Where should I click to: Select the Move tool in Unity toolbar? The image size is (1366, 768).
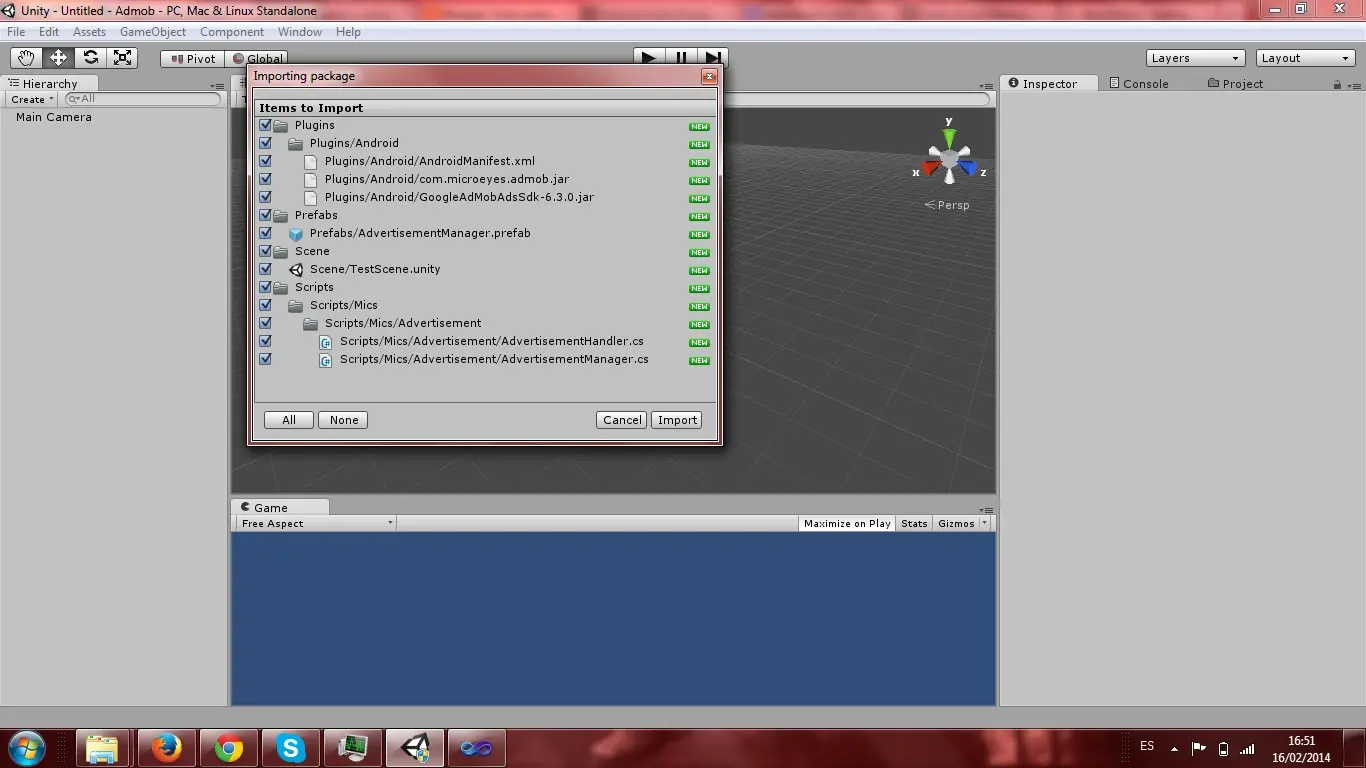pos(58,58)
